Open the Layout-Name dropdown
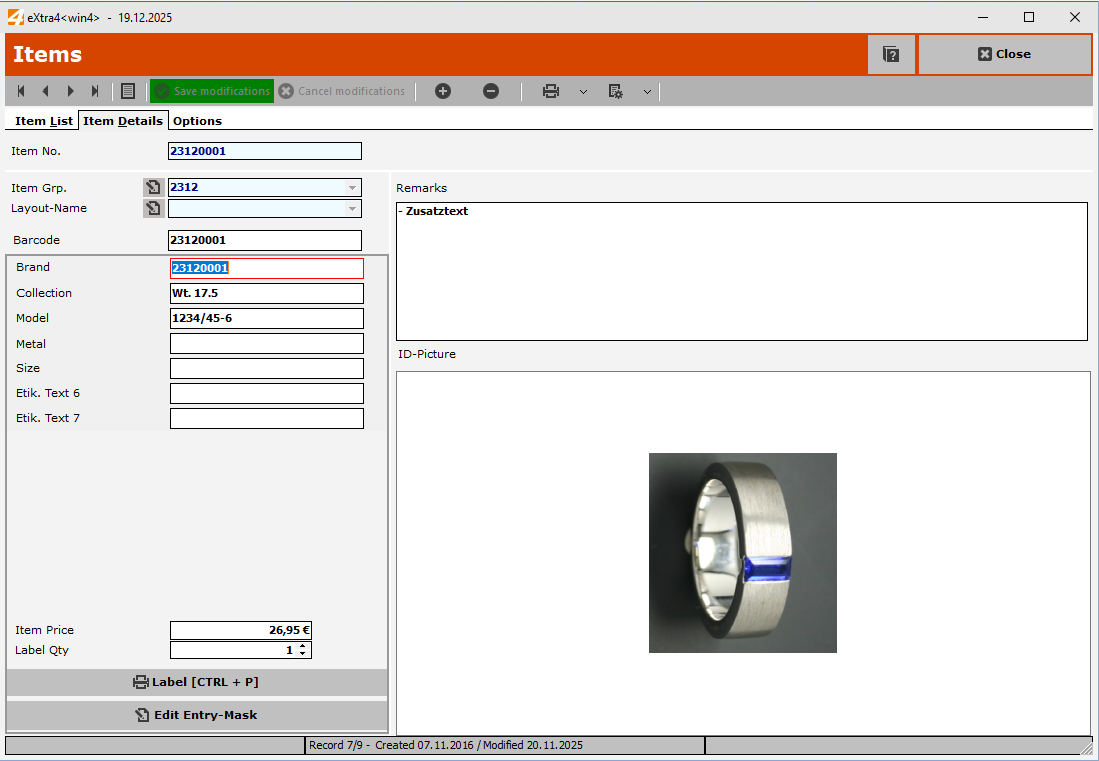Screen dimensions: 1099x761 352,208
